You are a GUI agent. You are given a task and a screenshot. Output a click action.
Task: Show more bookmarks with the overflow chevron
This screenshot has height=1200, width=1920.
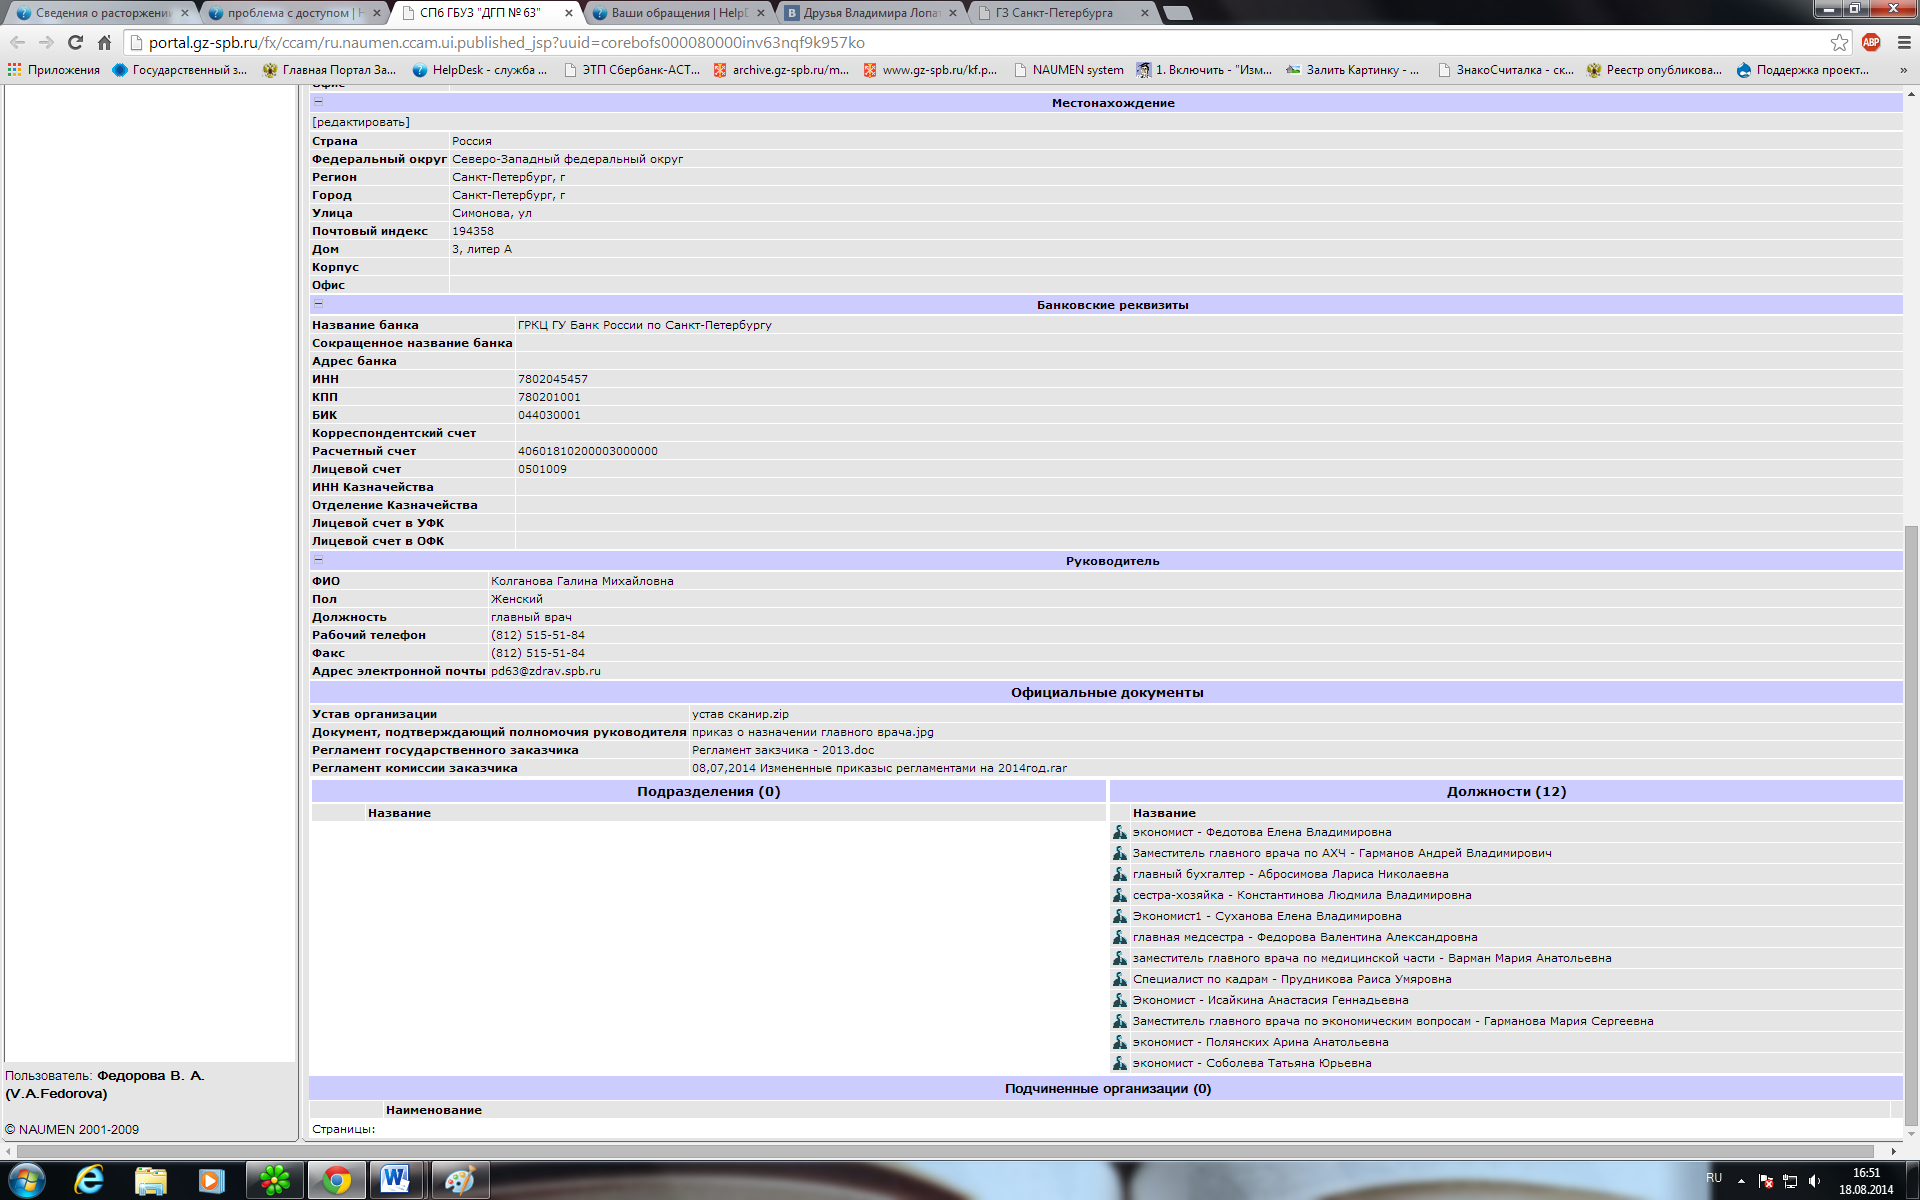click(1902, 70)
